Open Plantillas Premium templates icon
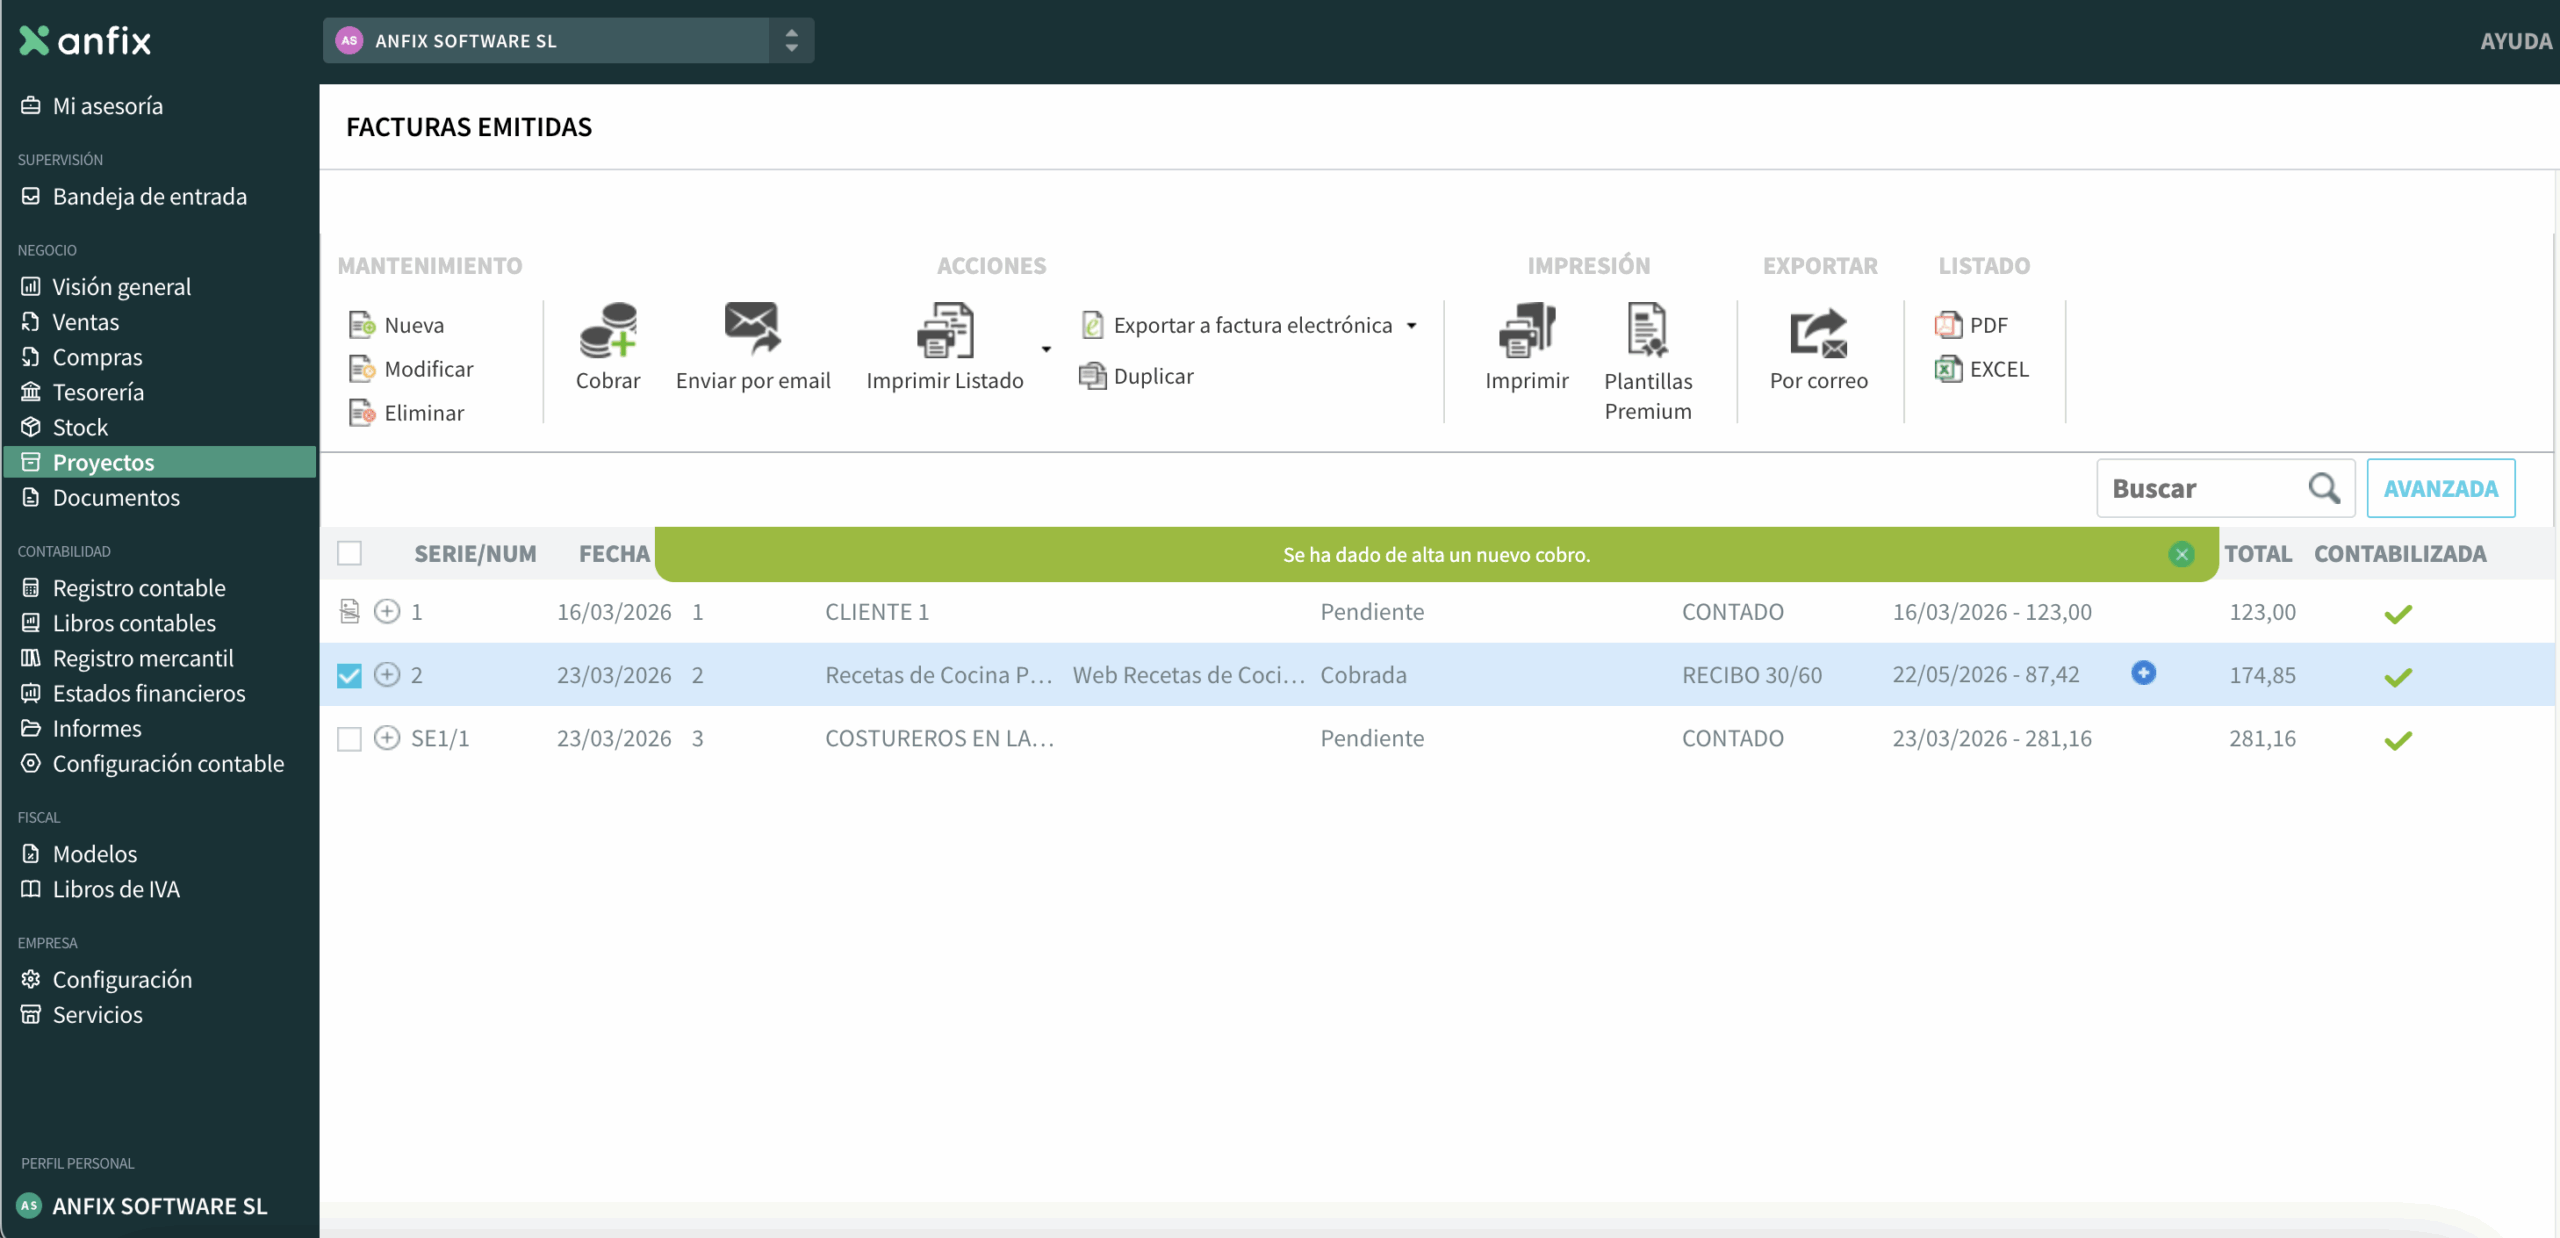Viewport: 2560px width, 1238px height. [x=1647, y=331]
